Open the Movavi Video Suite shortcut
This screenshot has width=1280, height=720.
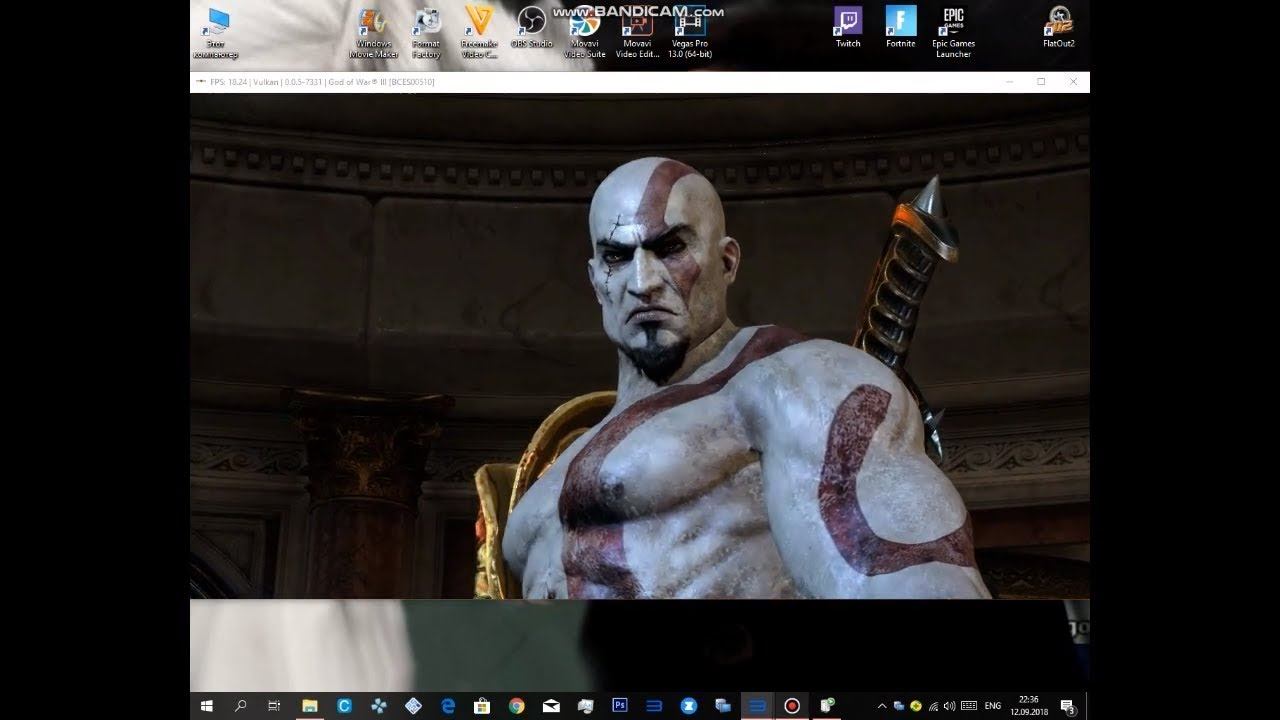click(584, 32)
